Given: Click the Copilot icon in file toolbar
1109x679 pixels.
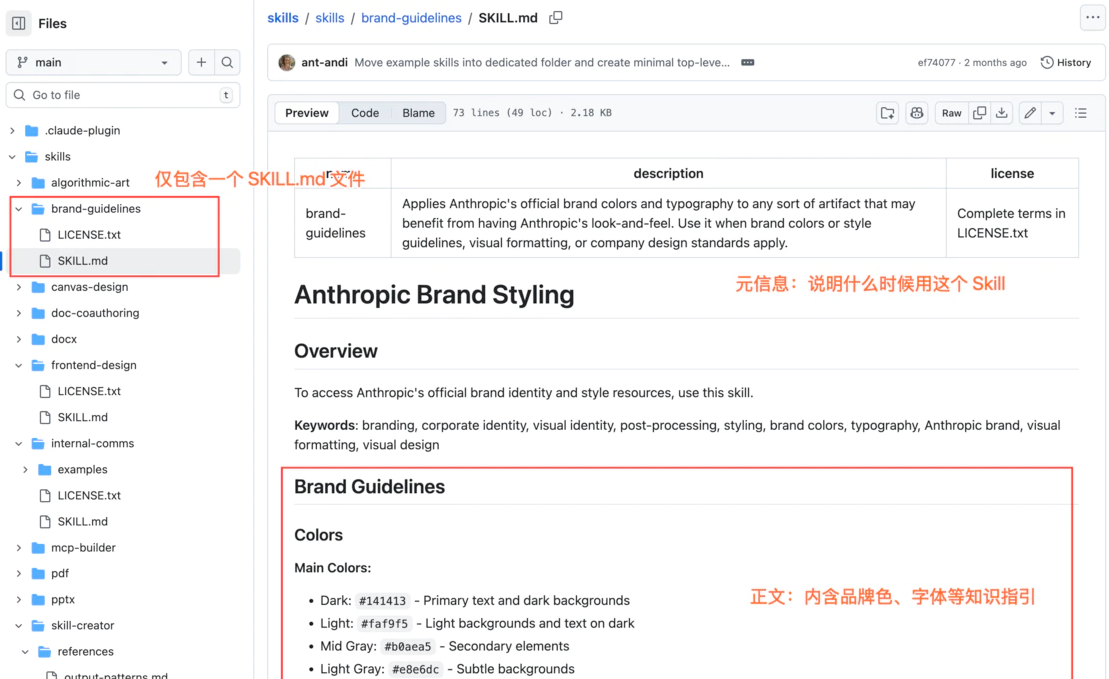Looking at the screenshot, I should [917, 113].
